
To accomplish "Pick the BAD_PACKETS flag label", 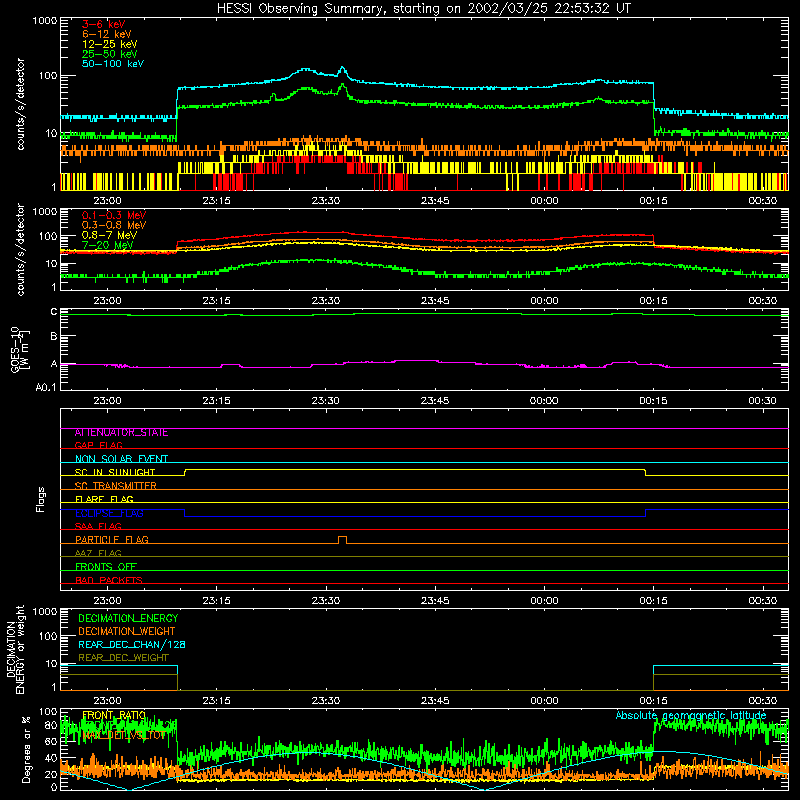I will [x=109, y=580].
